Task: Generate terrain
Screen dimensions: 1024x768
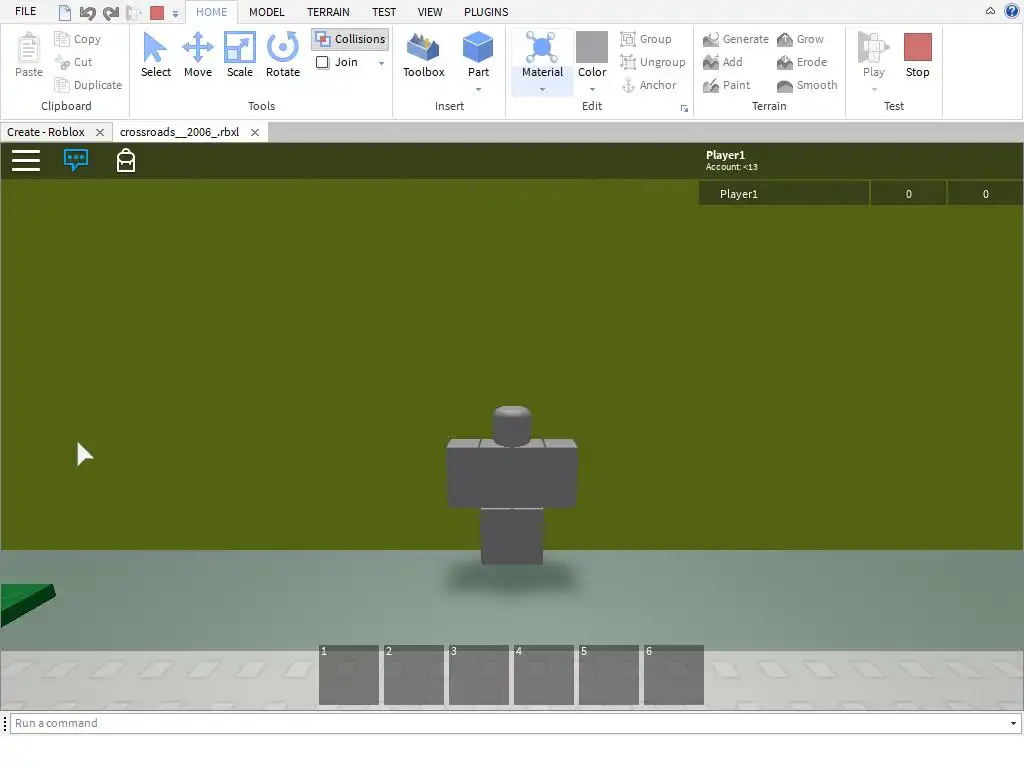Action: (x=736, y=39)
